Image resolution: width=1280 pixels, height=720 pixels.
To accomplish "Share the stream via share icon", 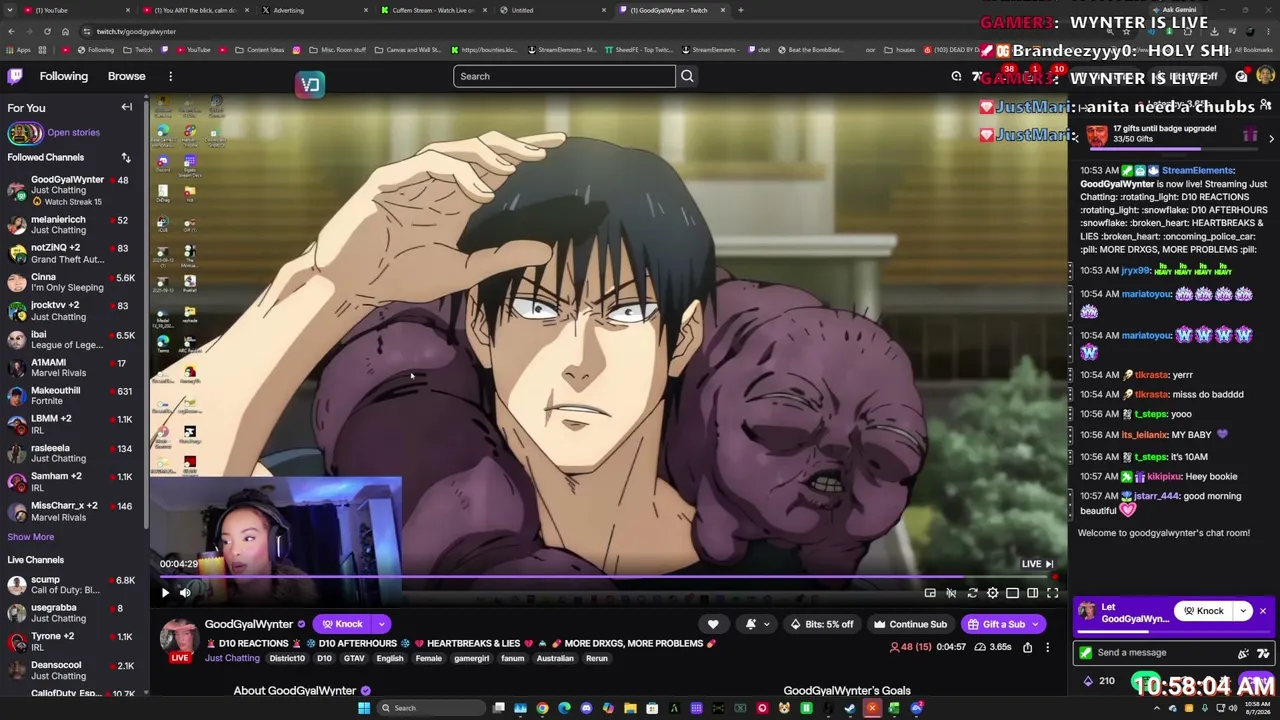I will pos(1027,647).
